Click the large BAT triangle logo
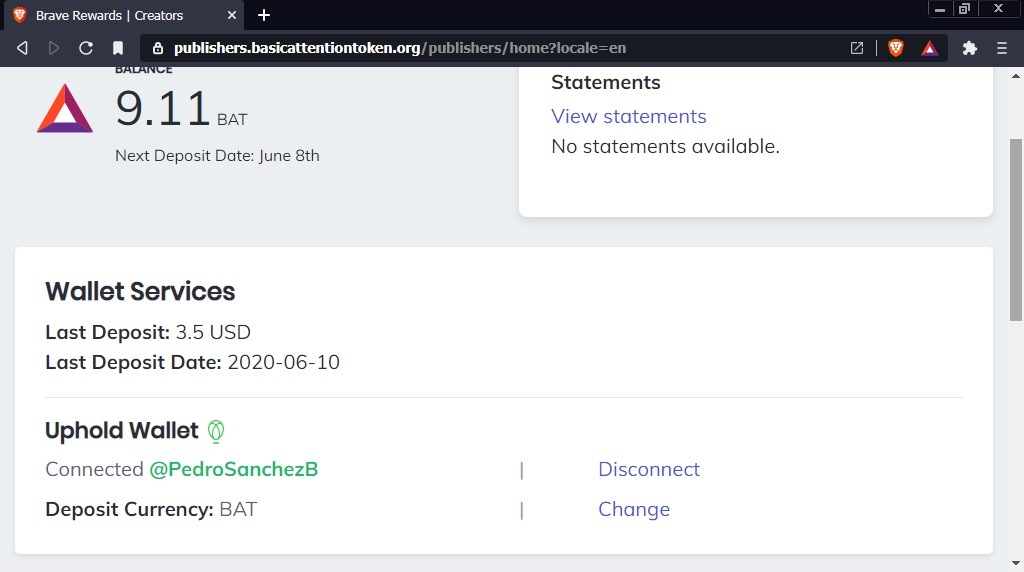 click(65, 108)
